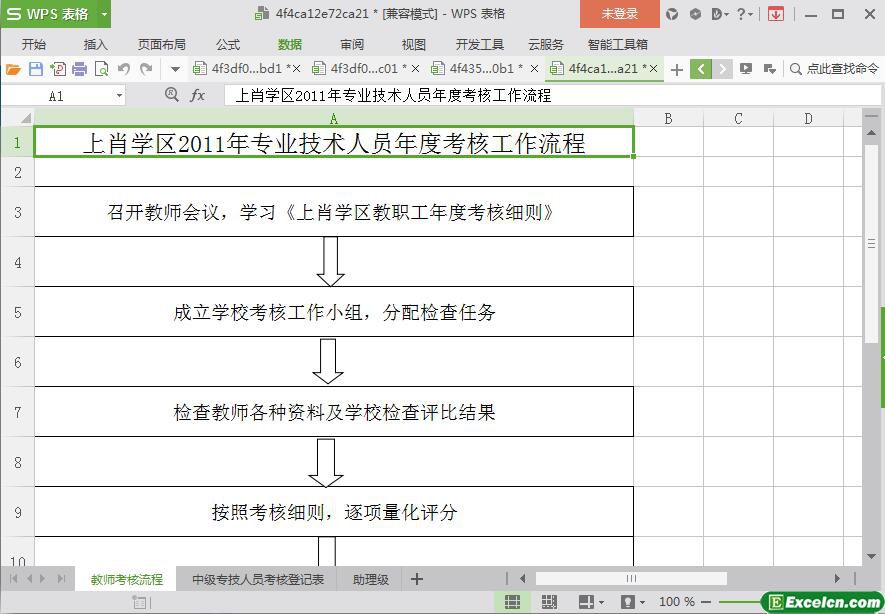The height and width of the screenshot is (614, 885).
Task: Switch to normal view in status bar
Action: coord(512,602)
